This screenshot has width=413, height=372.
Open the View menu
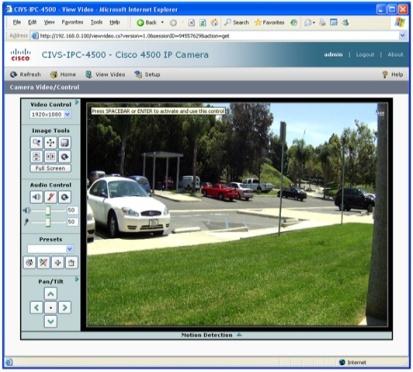(x=49, y=22)
